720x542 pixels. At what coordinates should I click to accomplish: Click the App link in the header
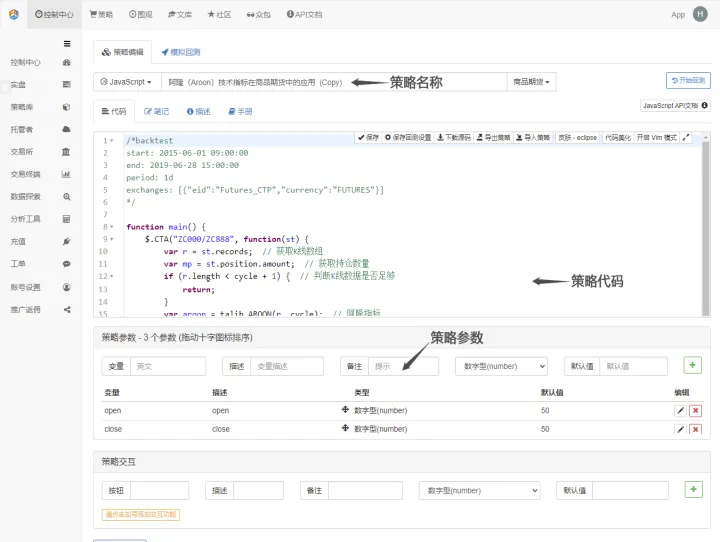(x=678, y=15)
